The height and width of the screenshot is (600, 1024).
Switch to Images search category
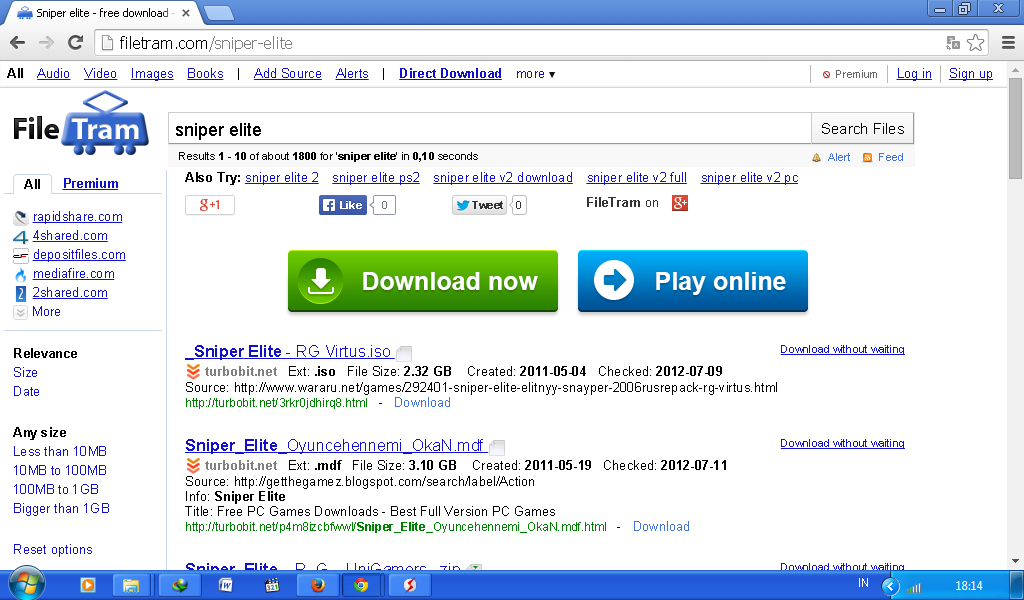(x=152, y=74)
